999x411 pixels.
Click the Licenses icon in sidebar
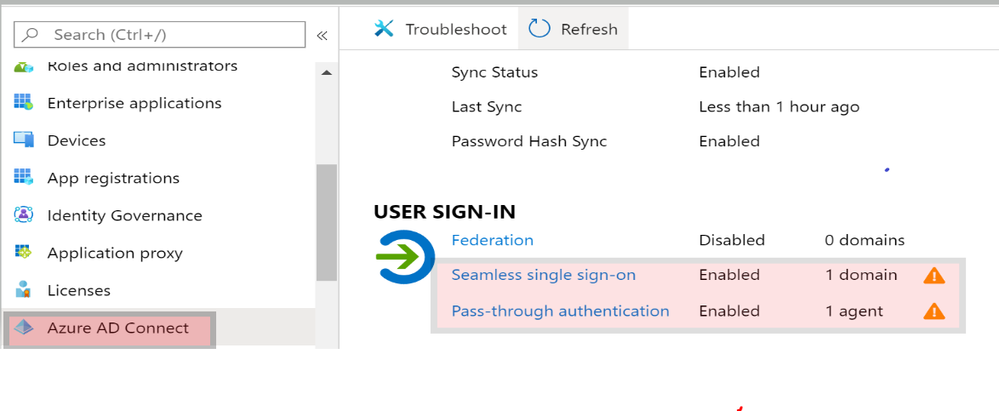[x=23, y=290]
